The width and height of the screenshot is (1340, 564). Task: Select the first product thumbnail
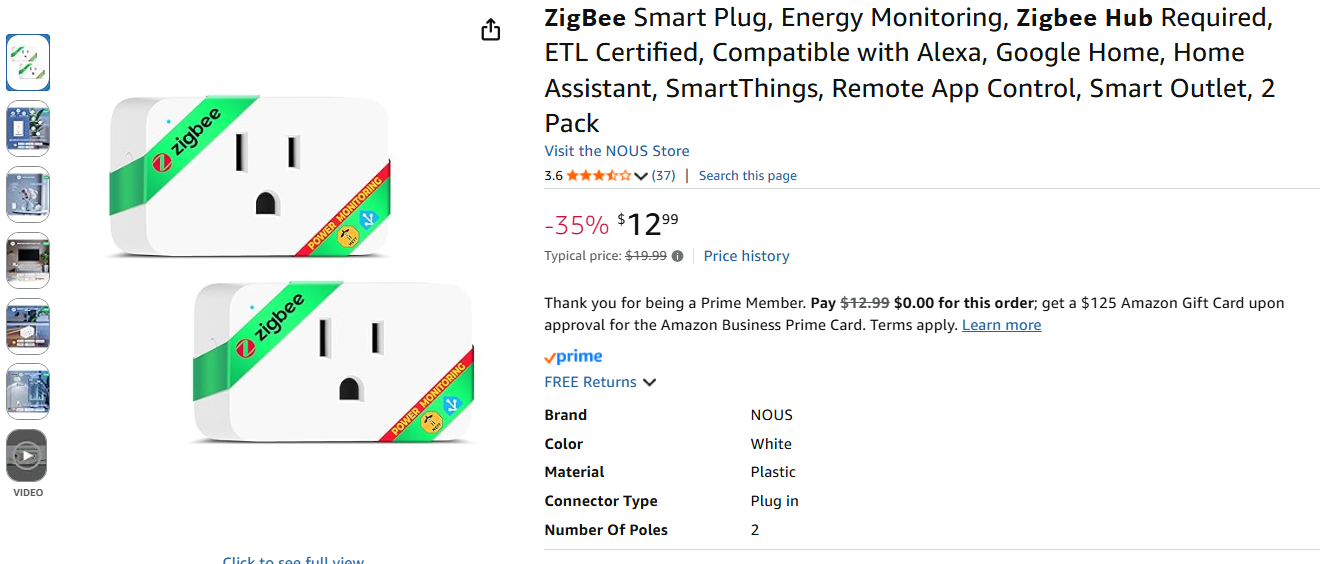click(28, 63)
